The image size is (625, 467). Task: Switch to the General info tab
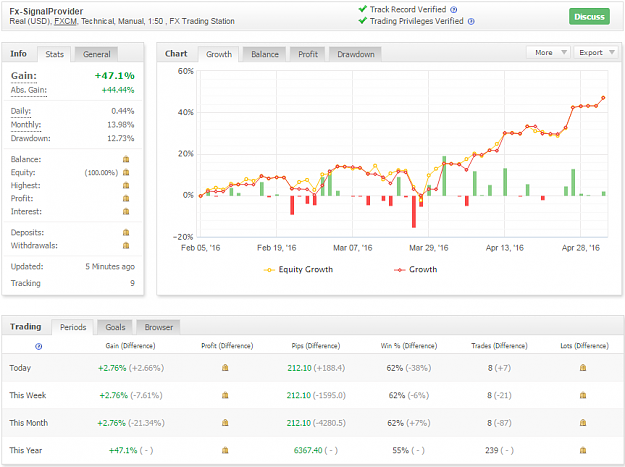pyautogui.click(x=96, y=54)
